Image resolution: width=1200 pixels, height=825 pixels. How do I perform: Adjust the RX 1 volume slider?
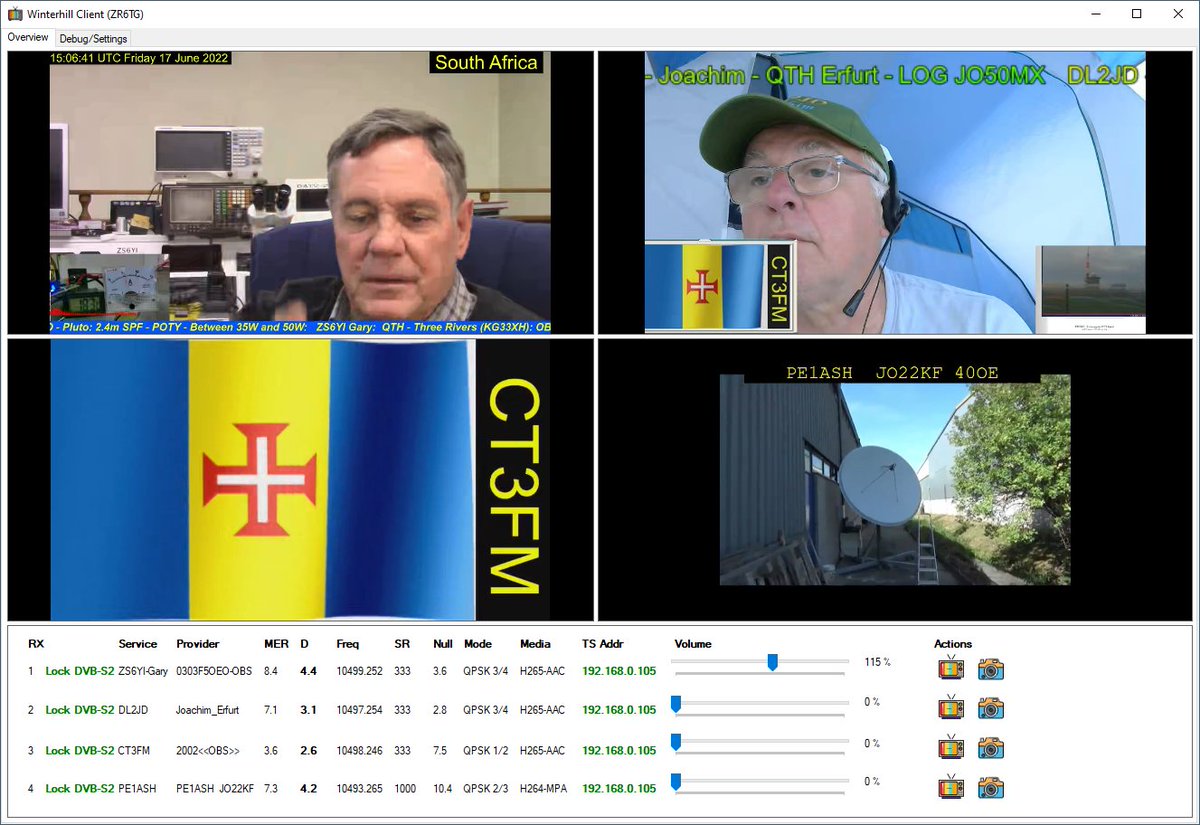773,661
